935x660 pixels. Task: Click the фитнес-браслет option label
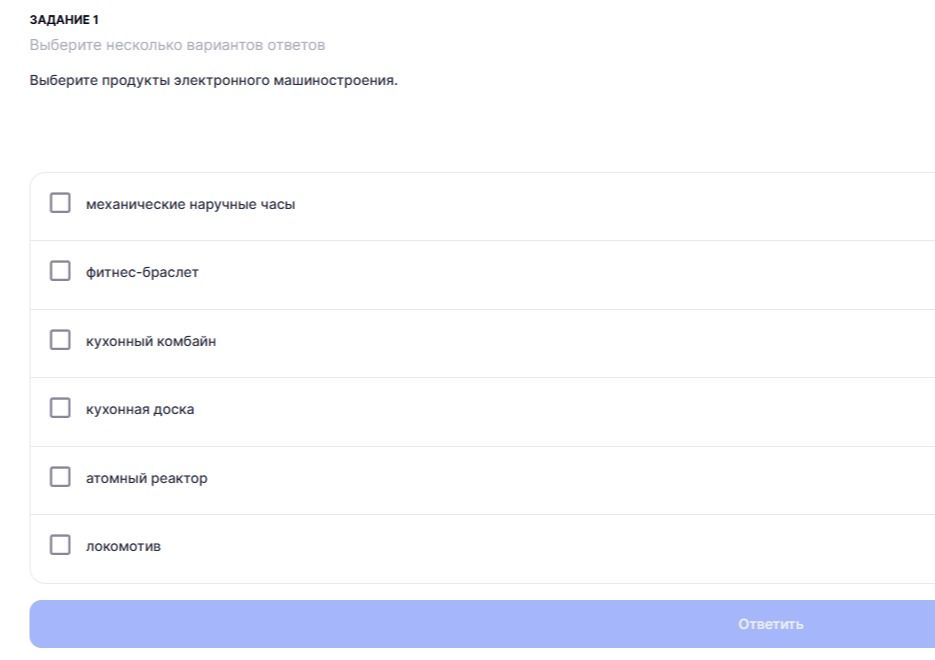tap(142, 272)
